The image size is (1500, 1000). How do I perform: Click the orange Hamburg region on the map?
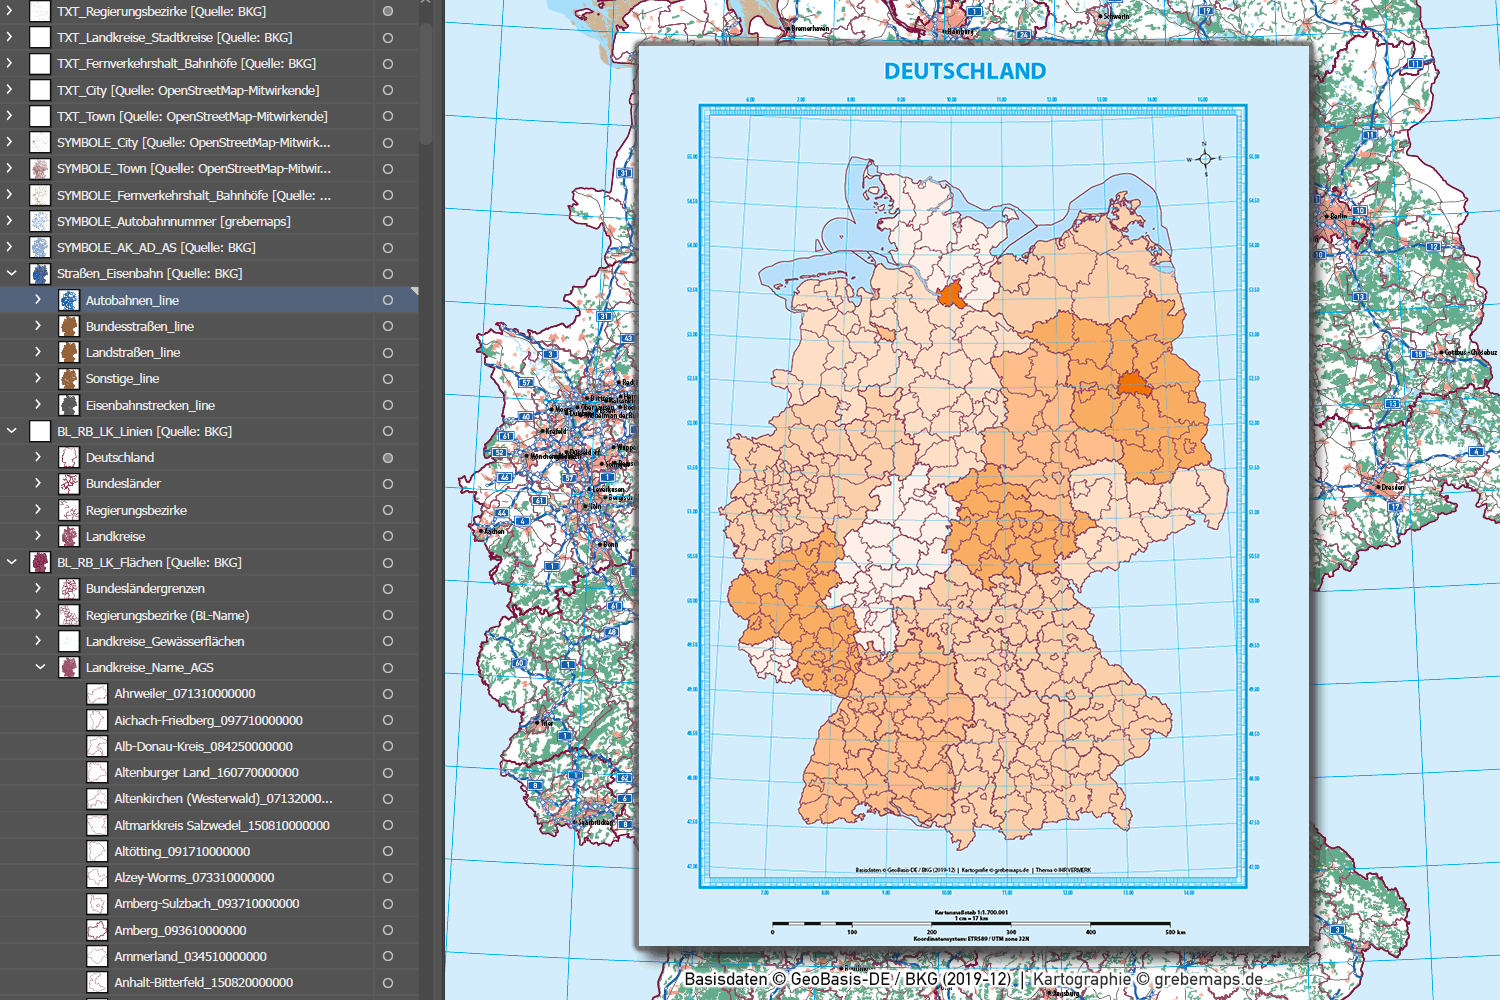(x=950, y=294)
